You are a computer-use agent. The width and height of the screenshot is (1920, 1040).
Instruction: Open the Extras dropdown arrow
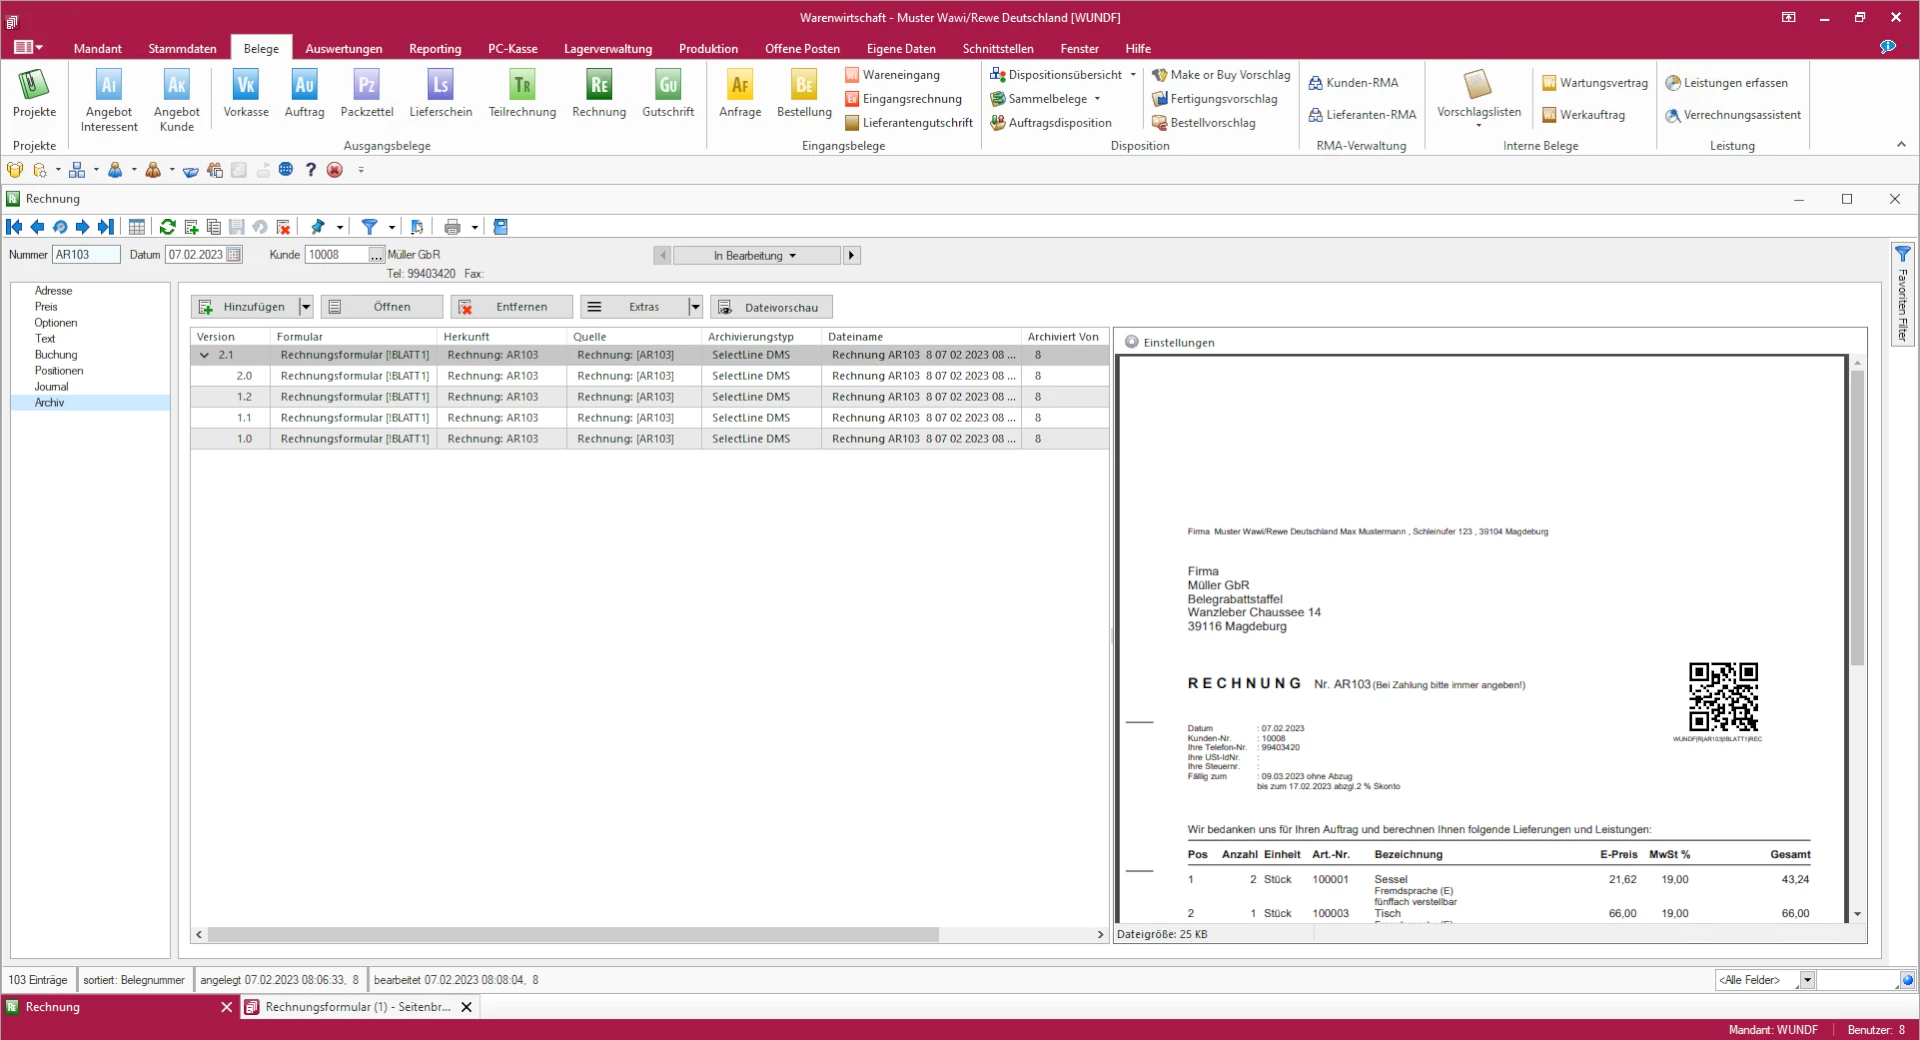[695, 307]
